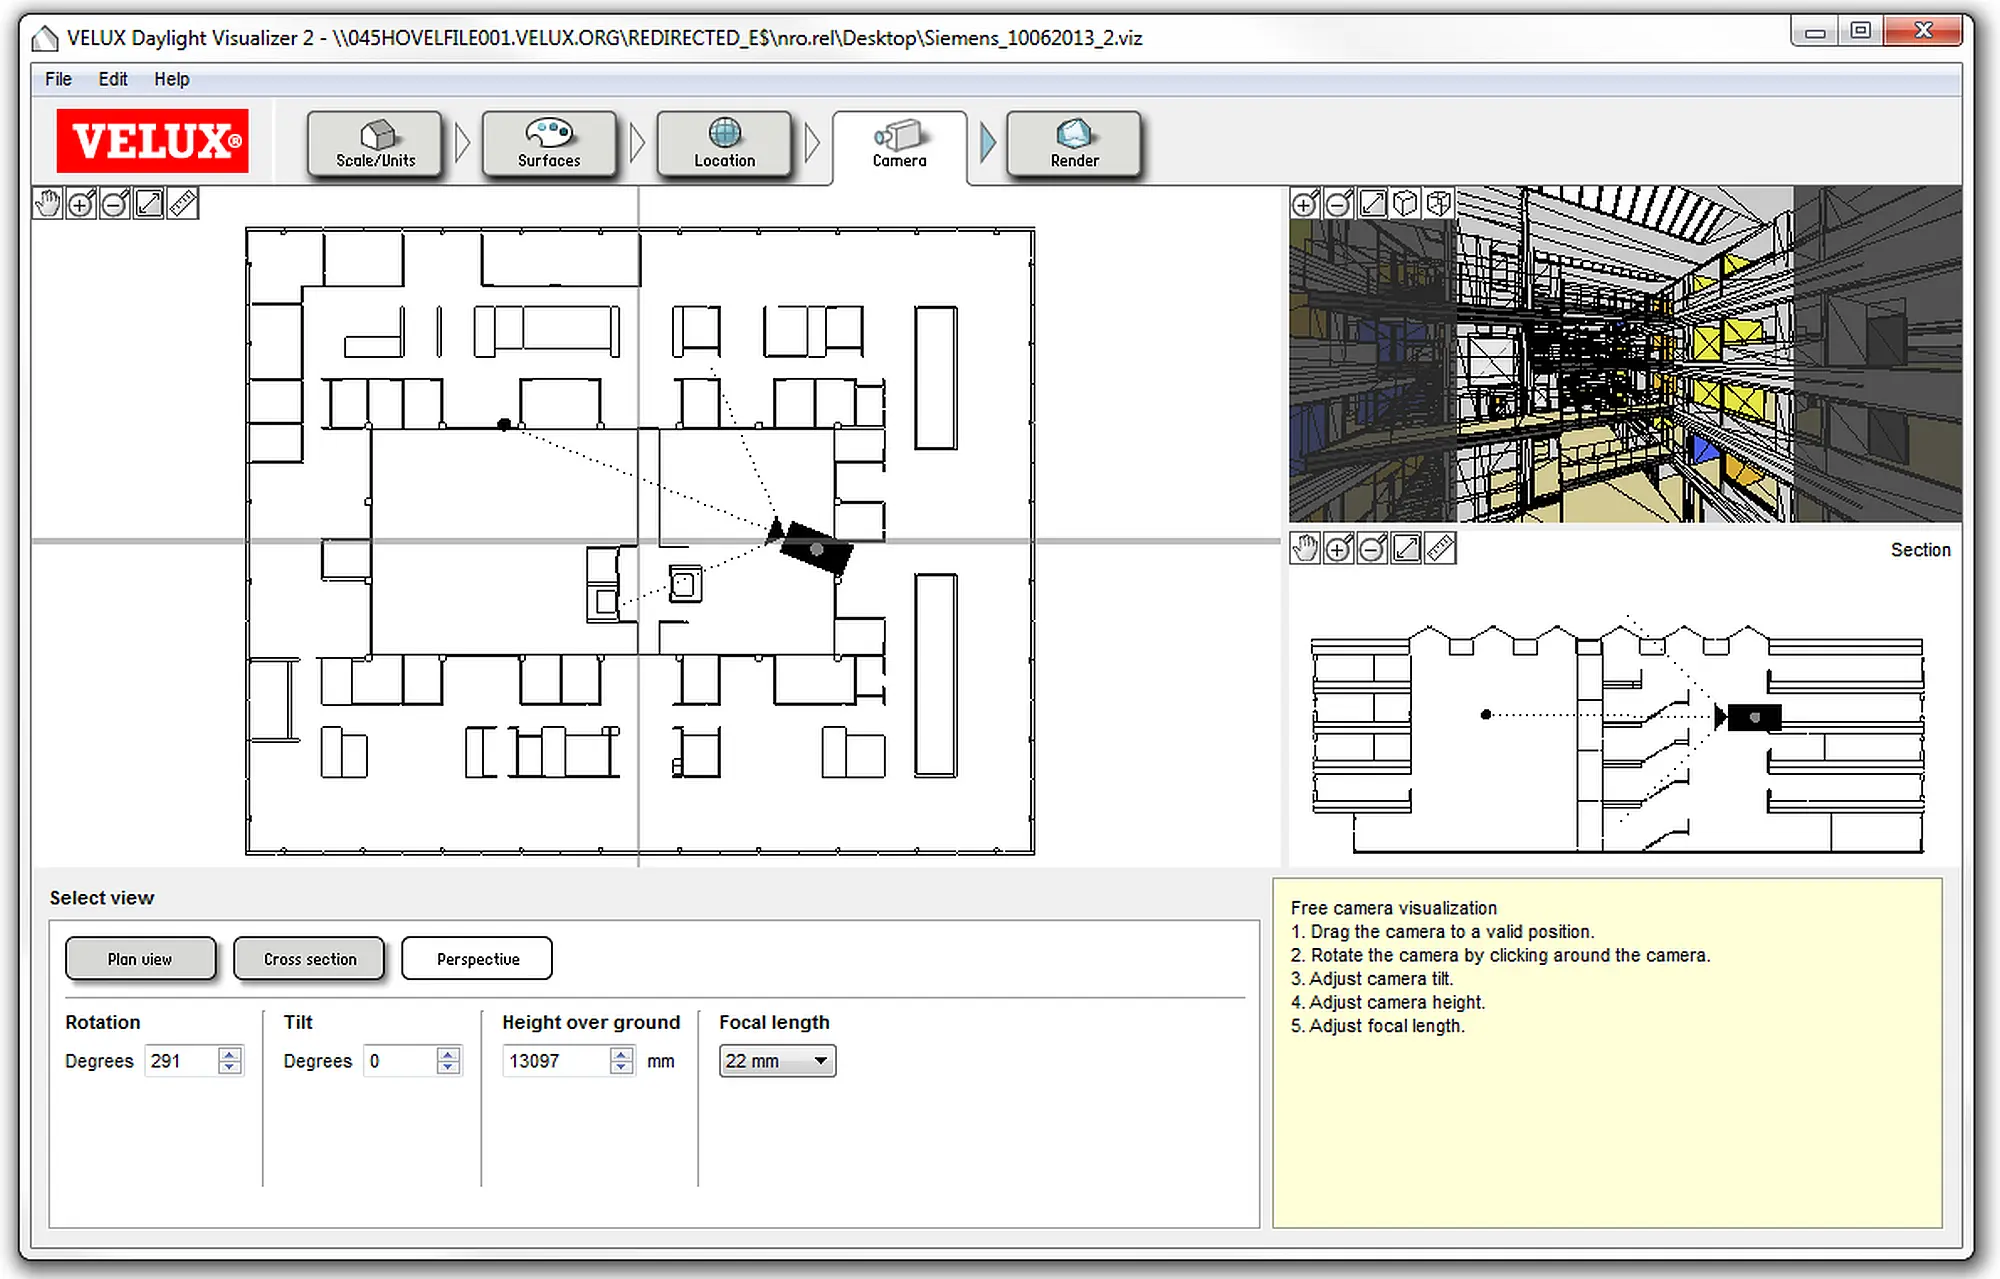Select the pan hand tool in section view

click(1305, 548)
